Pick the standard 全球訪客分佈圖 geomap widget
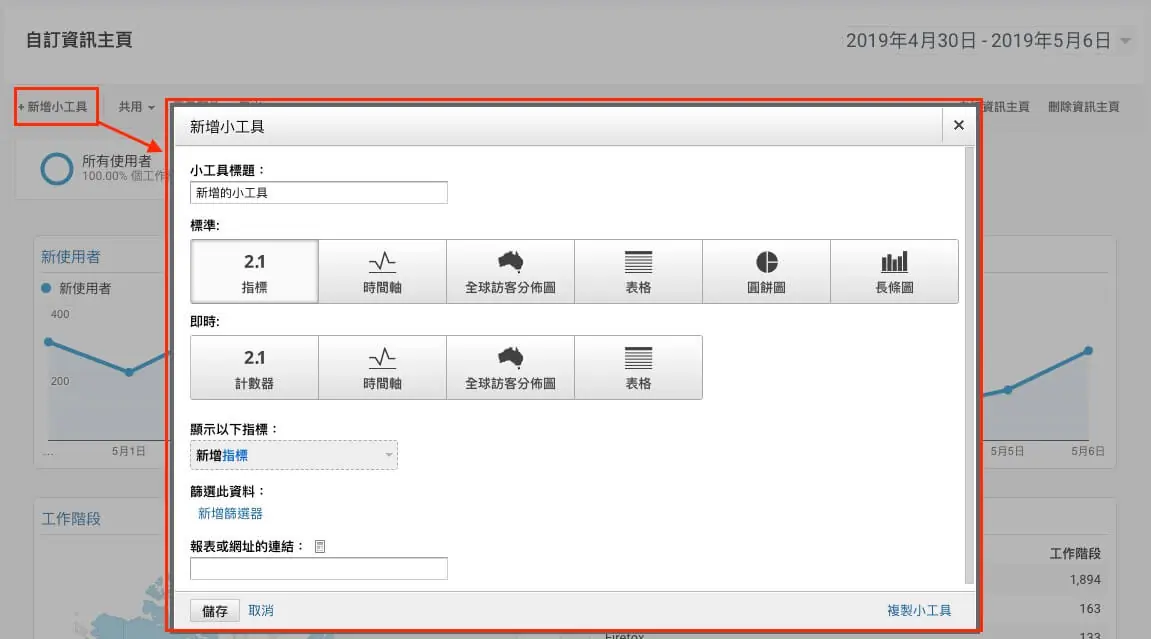The image size is (1151, 639). click(510, 271)
